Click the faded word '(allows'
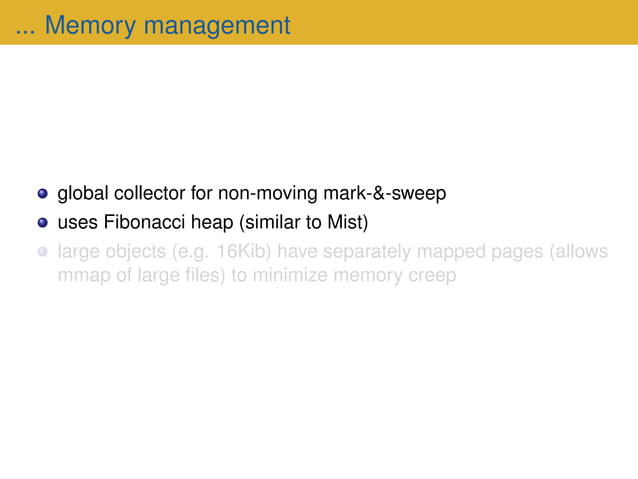 tap(579, 252)
